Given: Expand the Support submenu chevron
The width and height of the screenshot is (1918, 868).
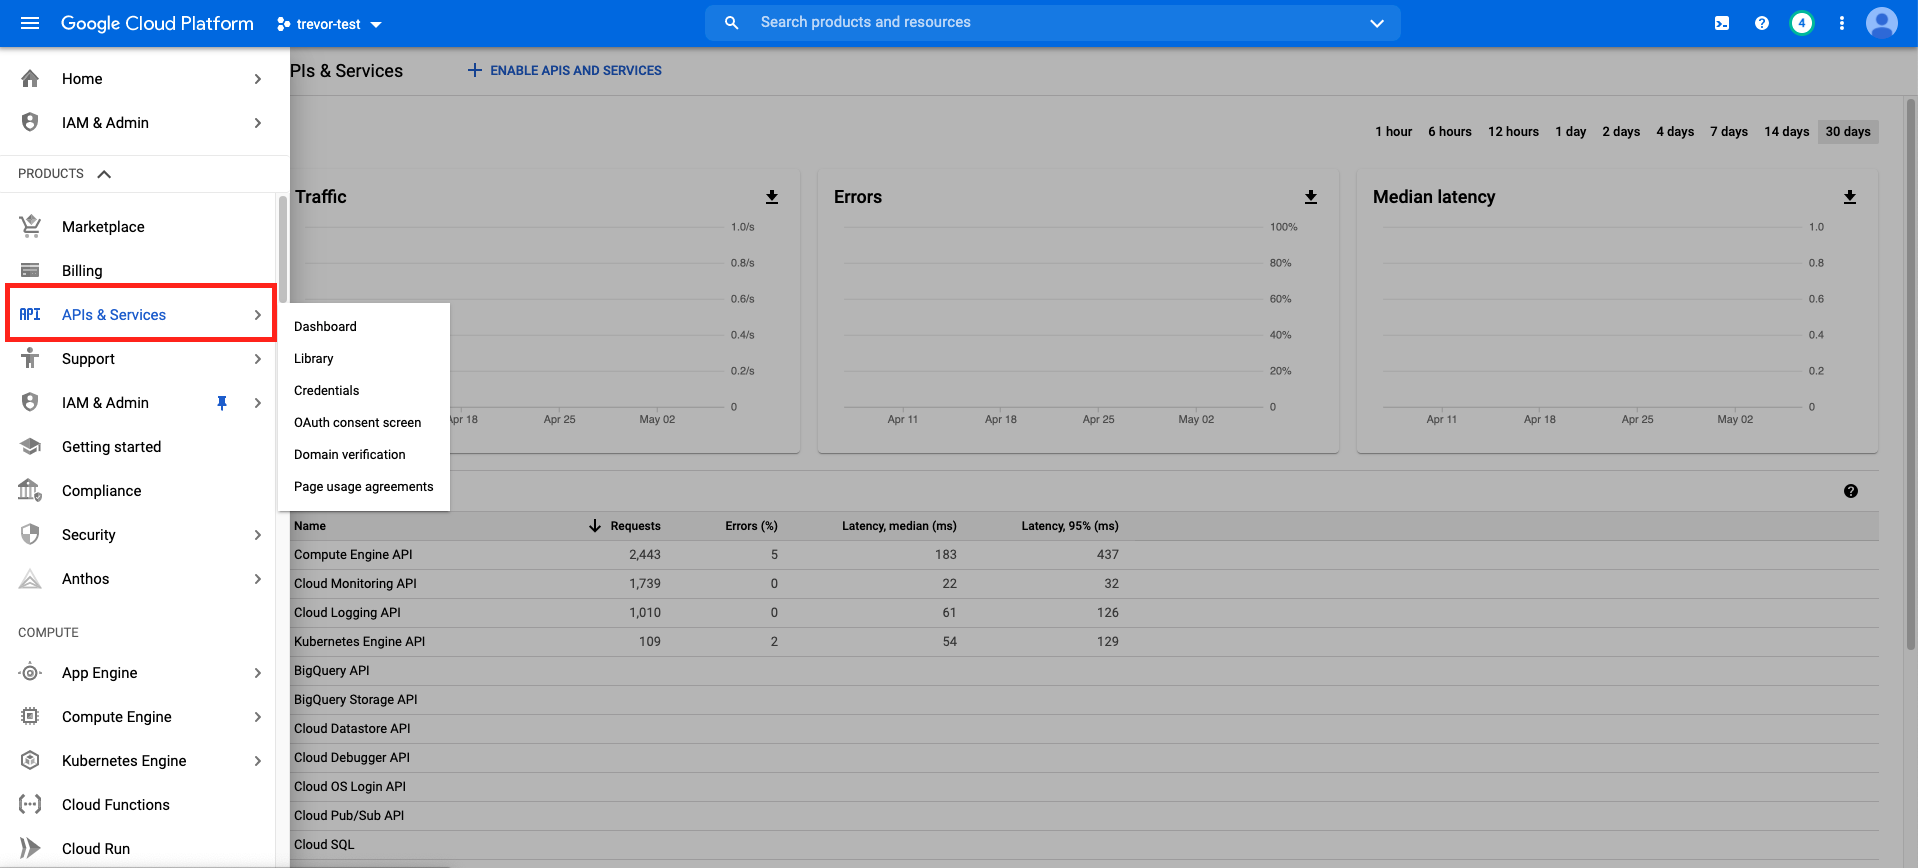Looking at the screenshot, I should 258,359.
